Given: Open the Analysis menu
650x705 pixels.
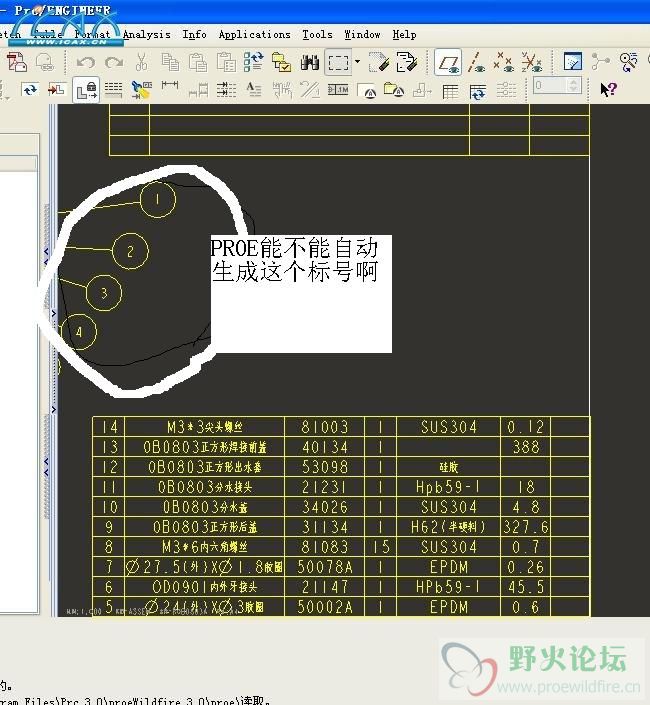Looking at the screenshot, I should click(147, 35).
